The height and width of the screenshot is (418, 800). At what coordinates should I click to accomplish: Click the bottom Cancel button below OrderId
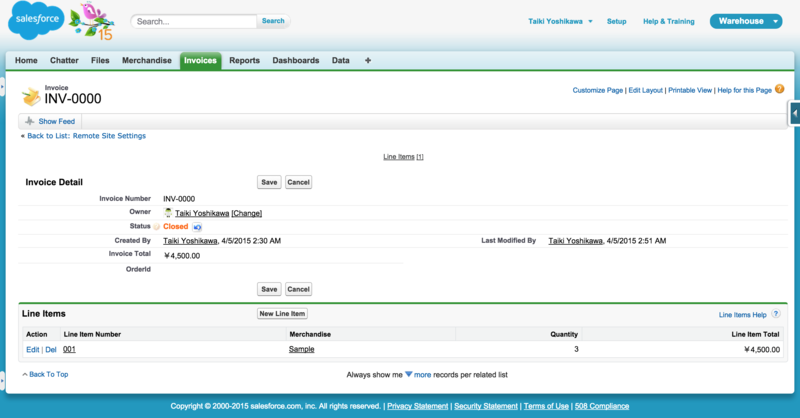click(x=298, y=289)
